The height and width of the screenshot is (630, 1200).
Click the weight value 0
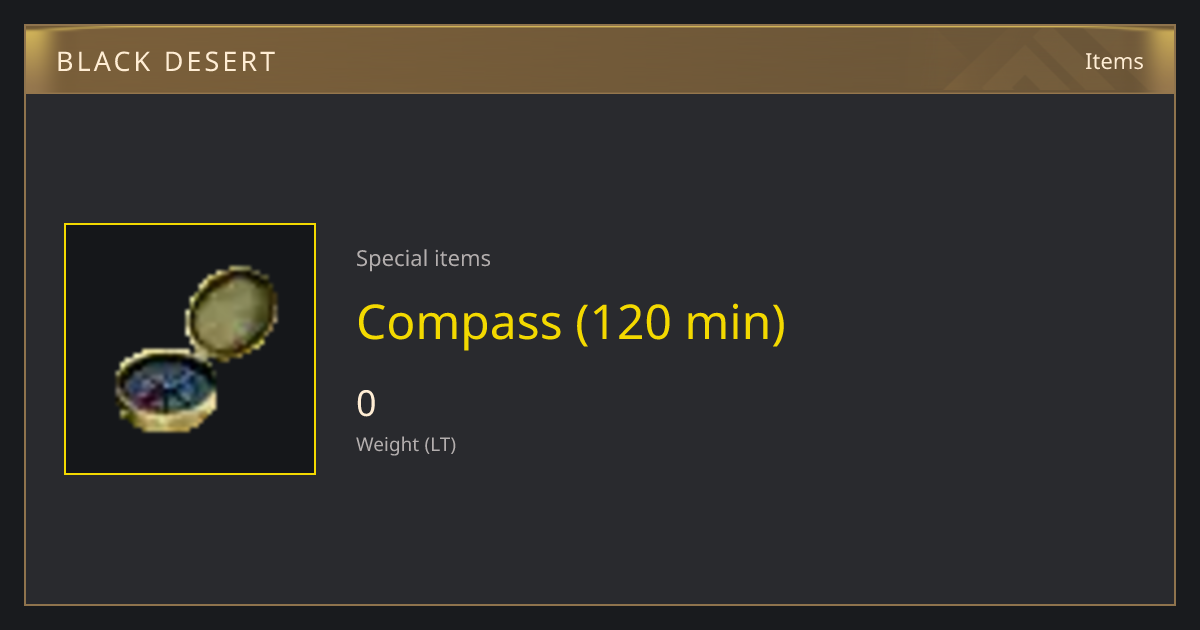click(366, 404)
